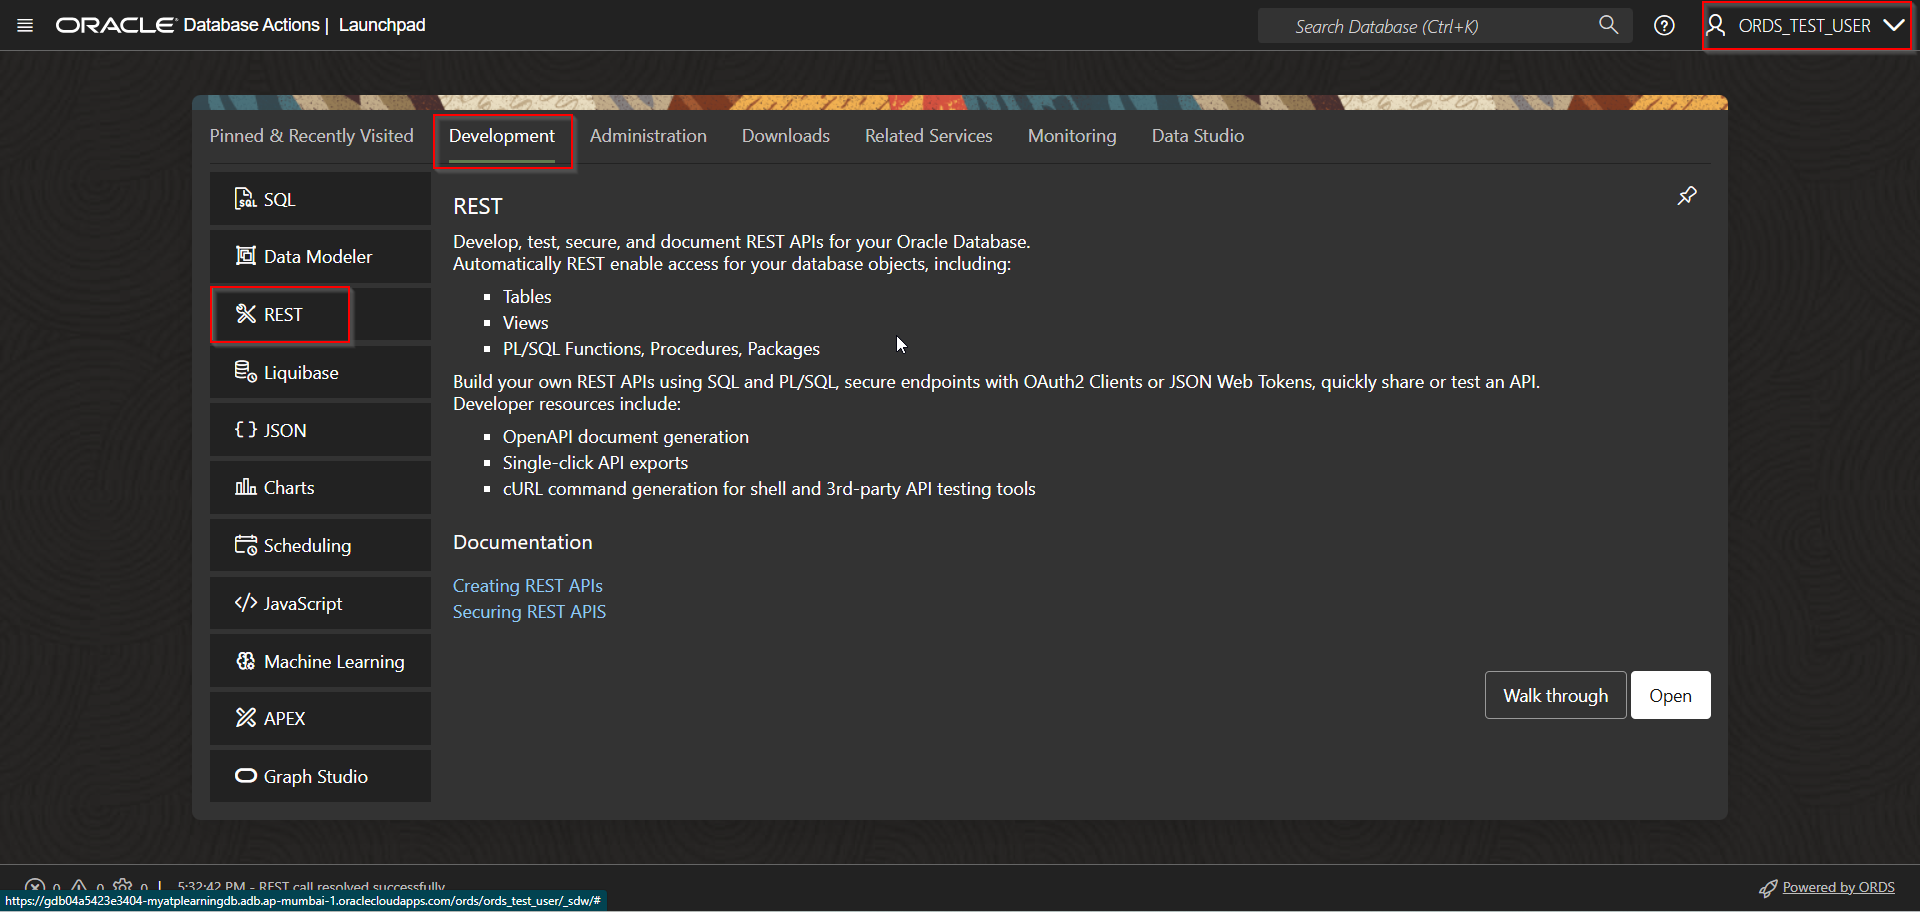The width and height of the screenshot is (1920, 912).
Task: Start the REST Walk through
Action: [1555, 694]
